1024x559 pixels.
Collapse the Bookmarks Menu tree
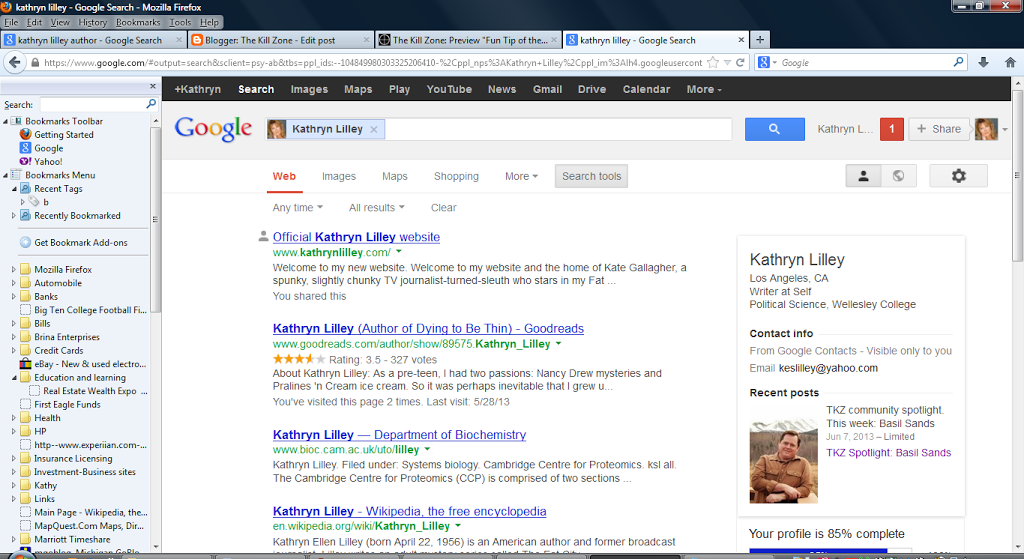pos(5,175)
